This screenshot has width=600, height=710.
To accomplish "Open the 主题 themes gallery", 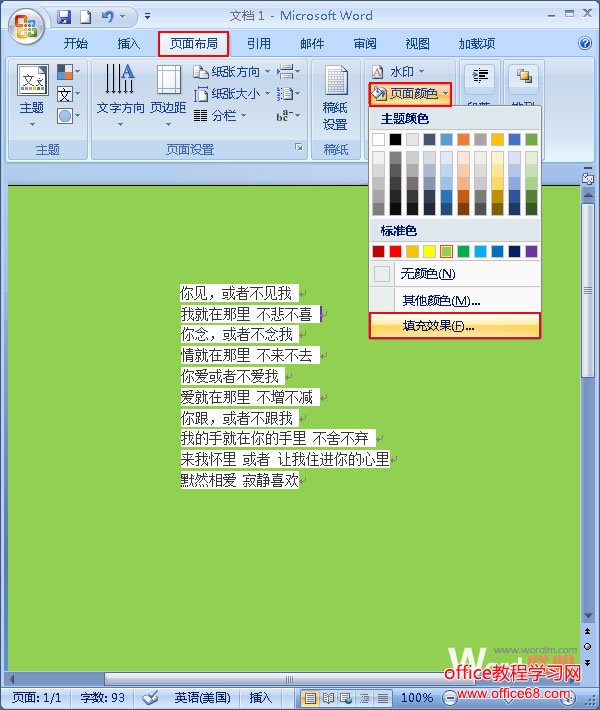I will 32,95.
